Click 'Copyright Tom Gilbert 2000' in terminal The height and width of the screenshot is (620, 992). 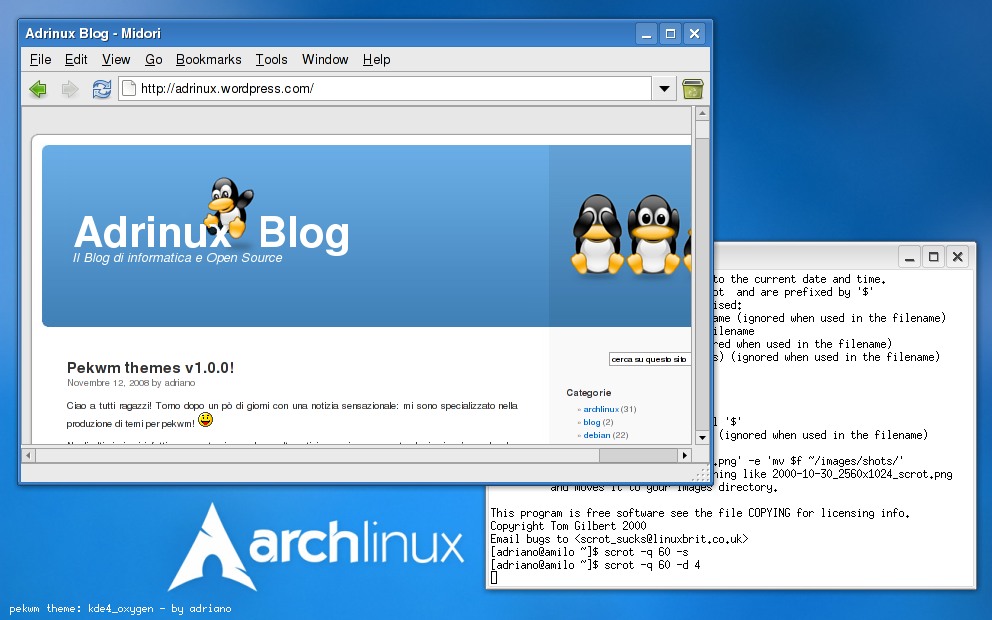coord(568,526)
